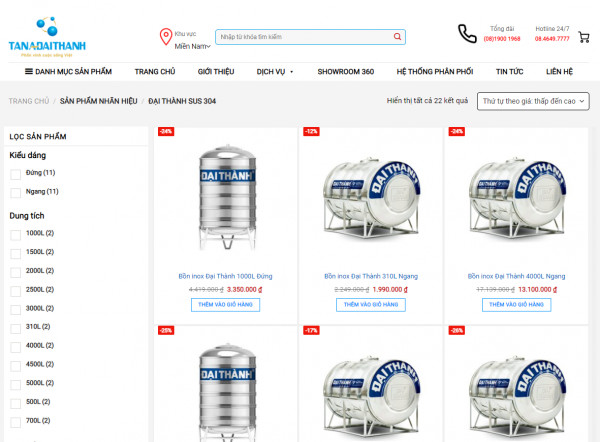Viewport: 600px width, 442px height.
Task: Click the -24% badge on Bồn inox 1000L Đứng
Action: click(x=166, y=132)
